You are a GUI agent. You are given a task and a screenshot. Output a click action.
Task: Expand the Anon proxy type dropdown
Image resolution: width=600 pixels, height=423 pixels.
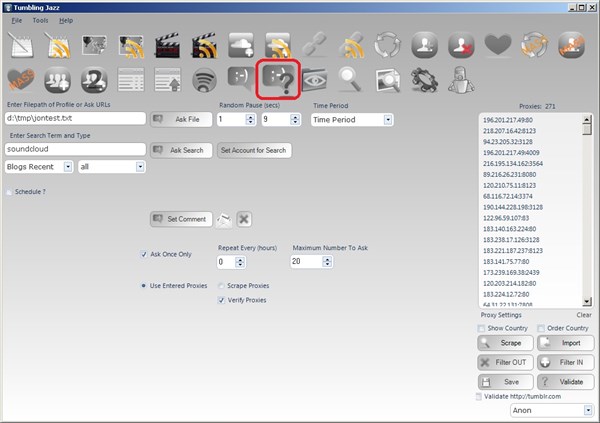tap(588, 410)
